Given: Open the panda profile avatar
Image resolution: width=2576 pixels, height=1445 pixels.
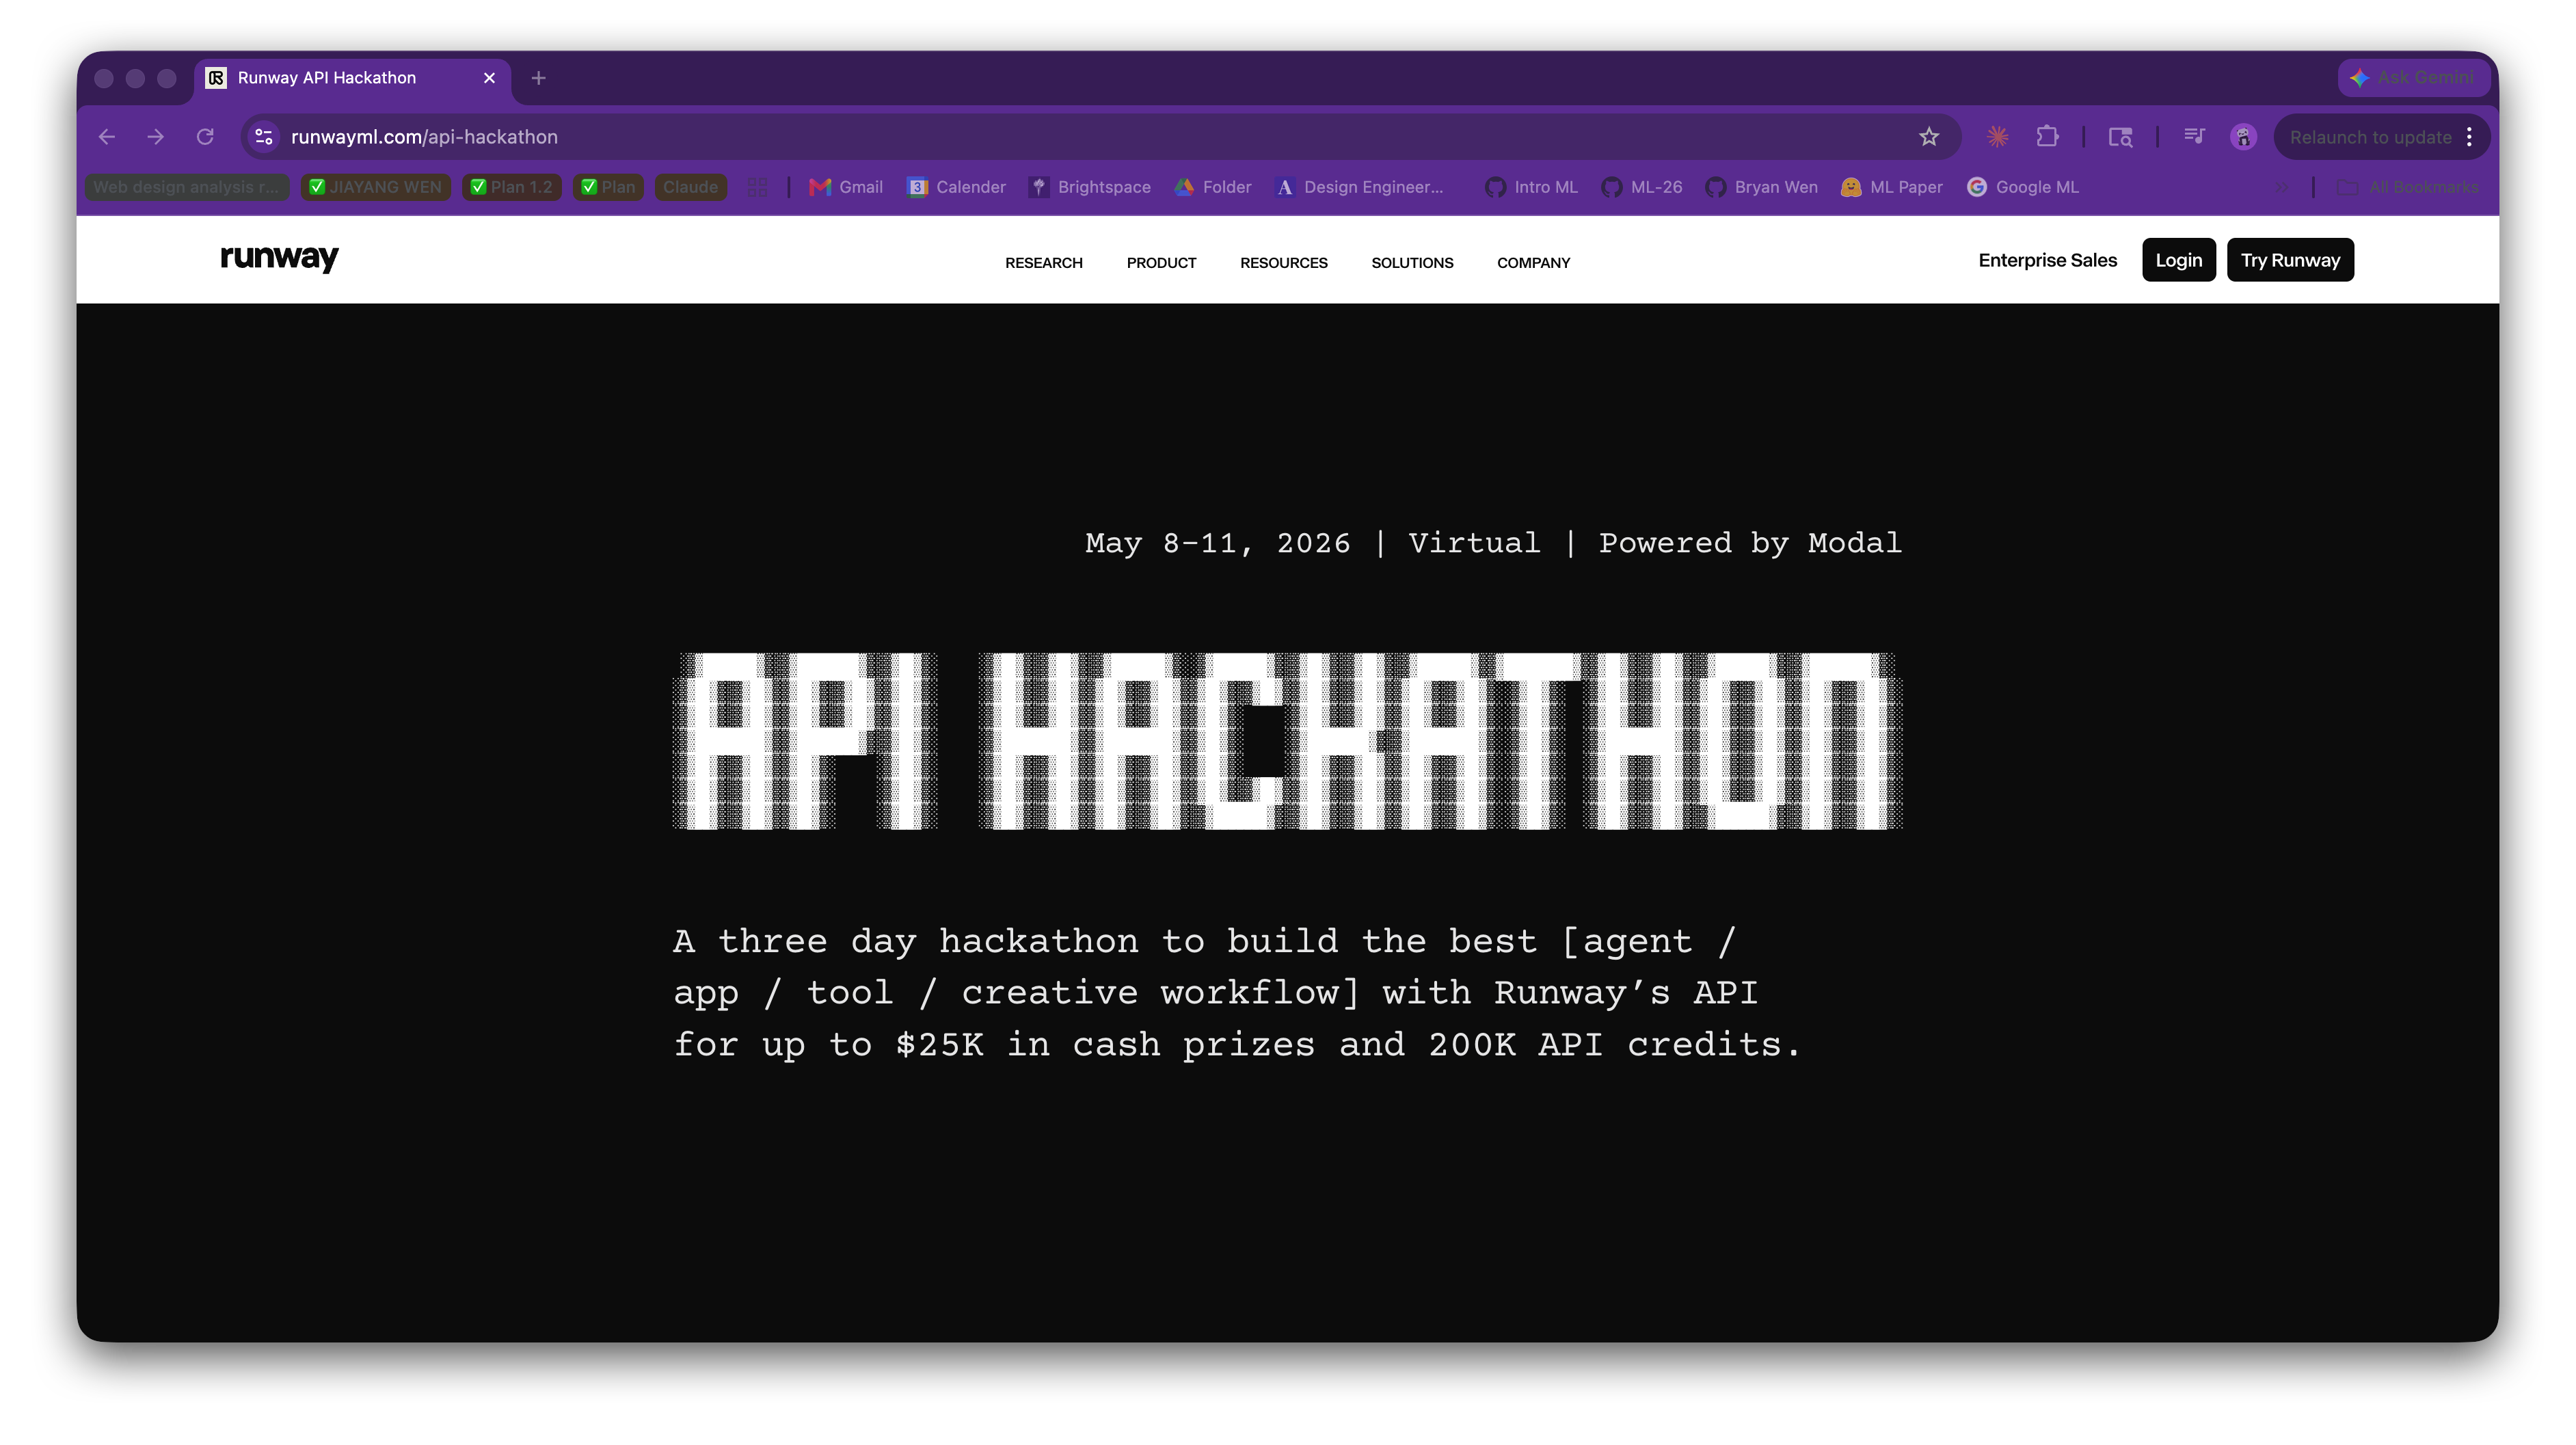Looking at the screenshot, I should 2243,137.
